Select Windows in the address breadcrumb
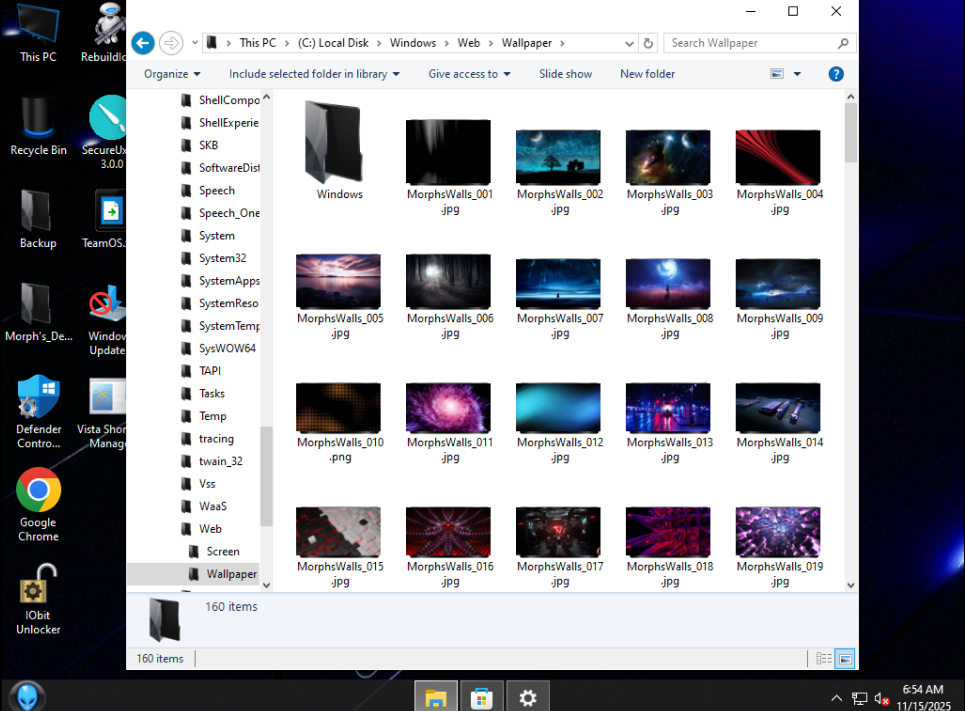The width and height of the screenshot is (965, 711). 413,43
